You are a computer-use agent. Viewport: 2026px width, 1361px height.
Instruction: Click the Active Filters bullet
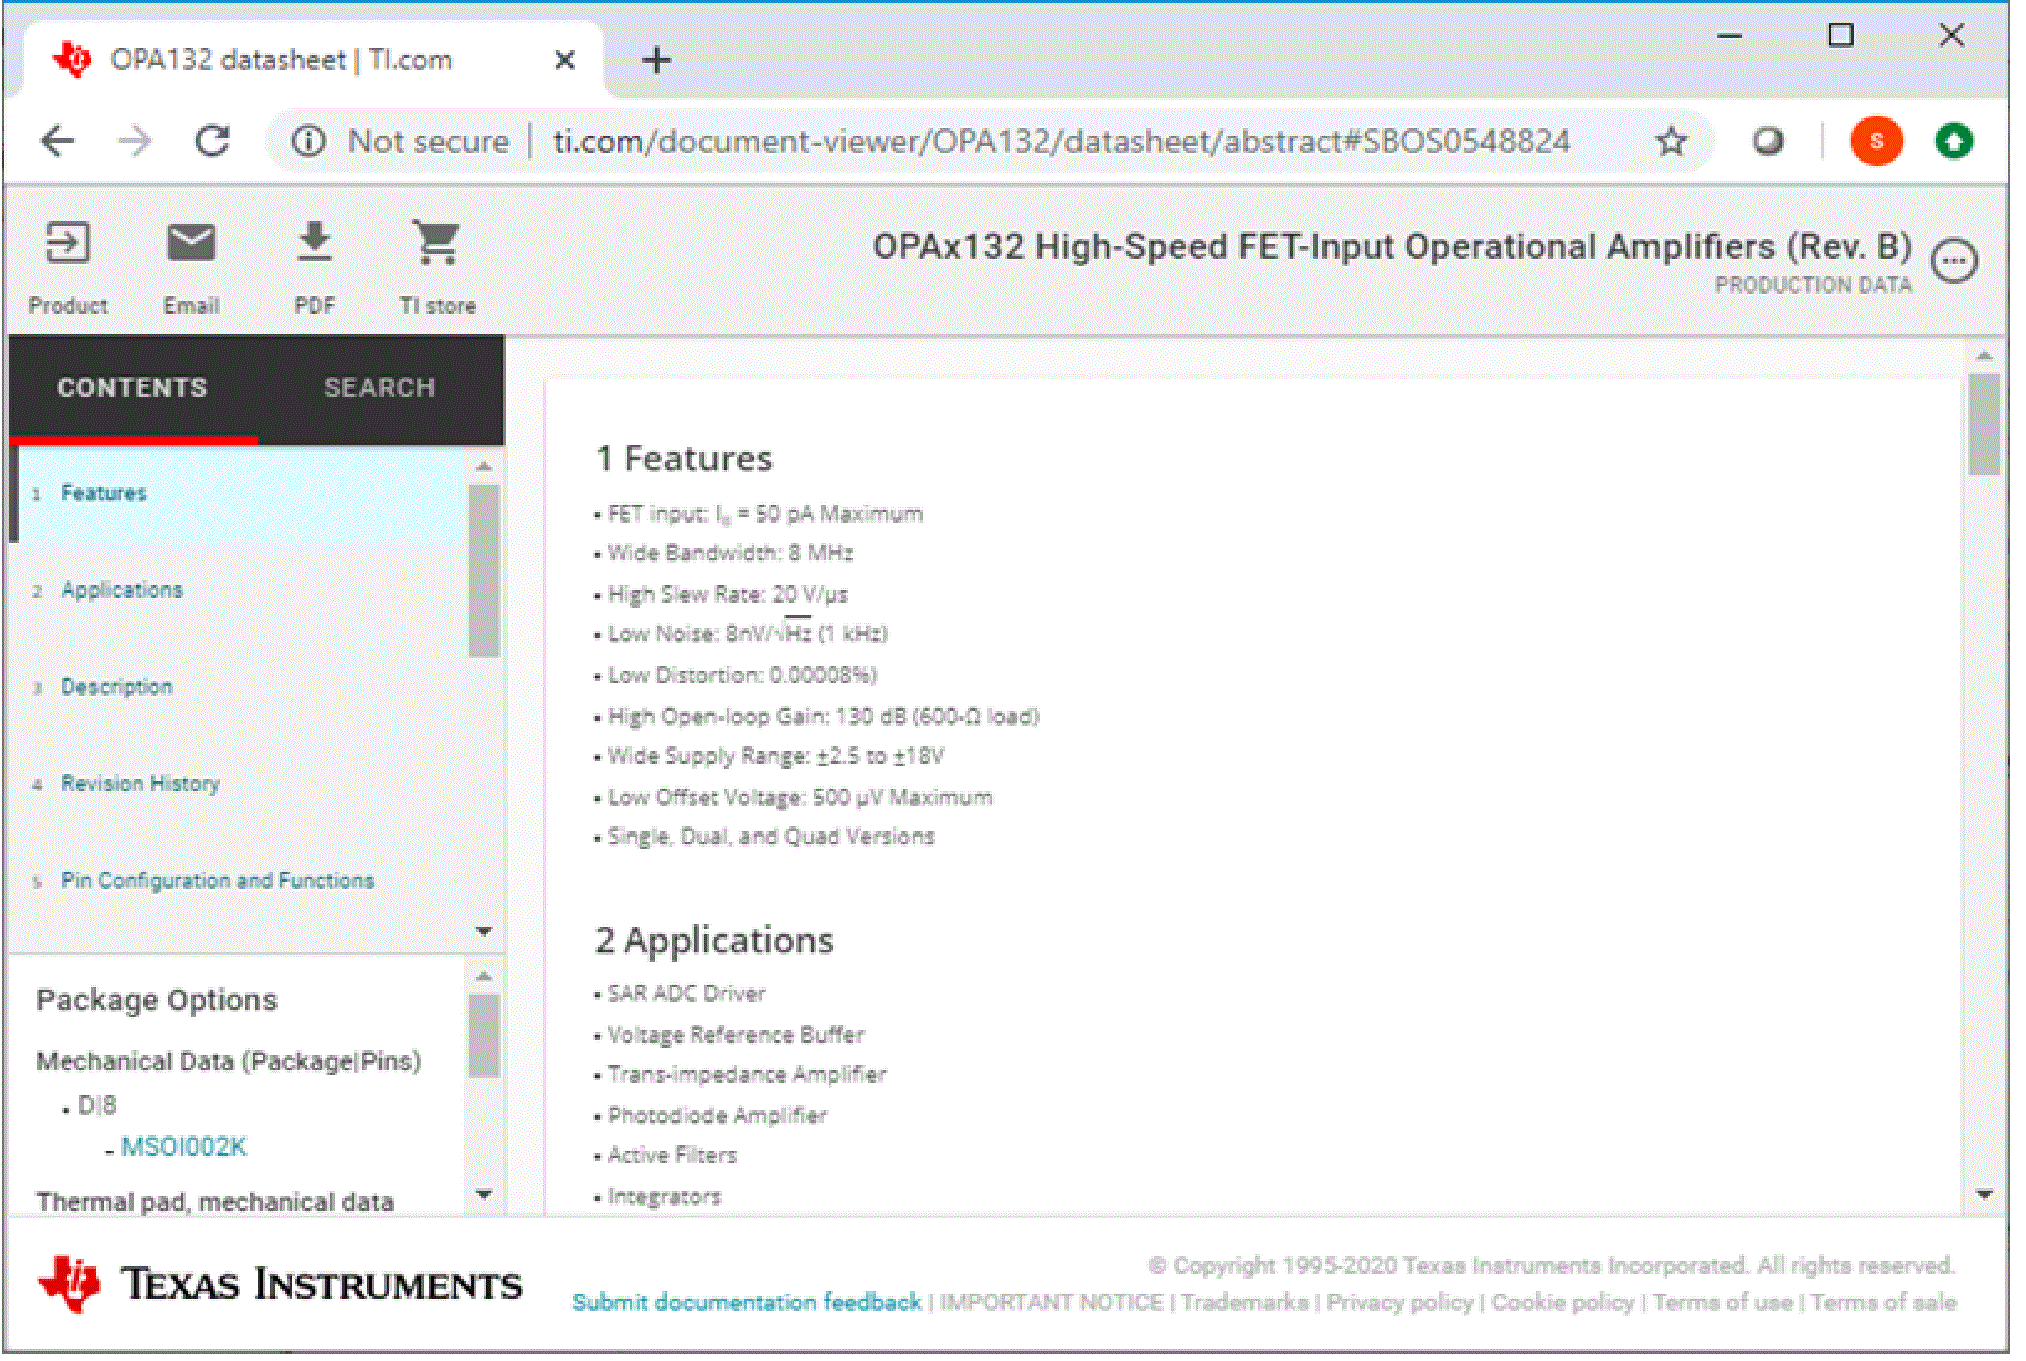[672, 1156]
